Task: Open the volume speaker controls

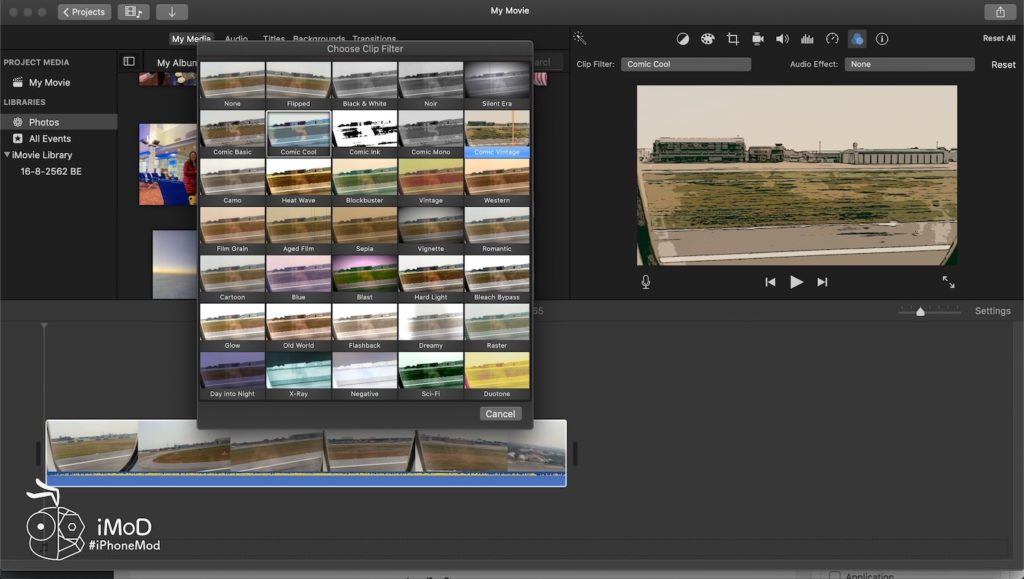Action: (x=782, y=39)
